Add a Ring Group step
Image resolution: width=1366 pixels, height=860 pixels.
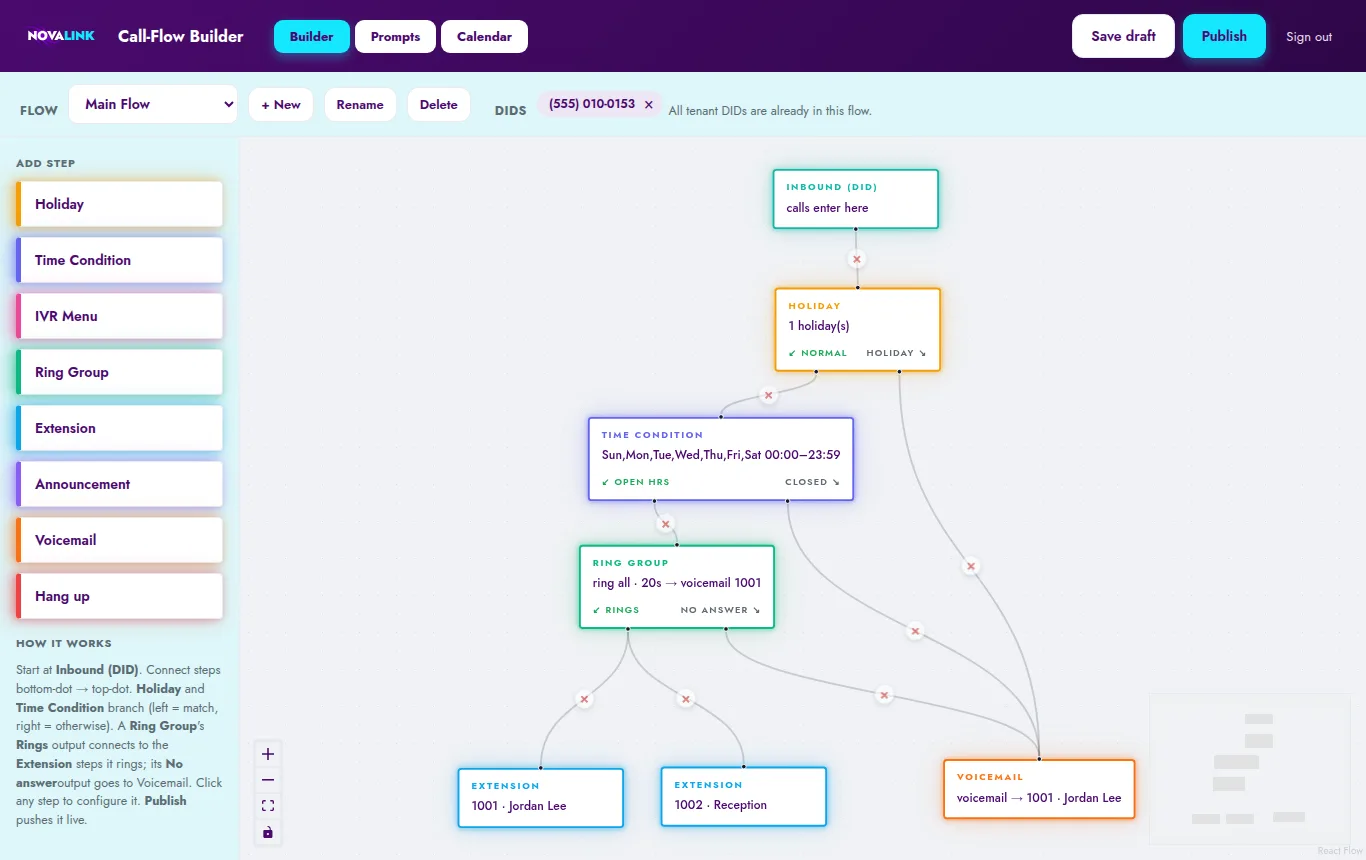coord(119,372)
